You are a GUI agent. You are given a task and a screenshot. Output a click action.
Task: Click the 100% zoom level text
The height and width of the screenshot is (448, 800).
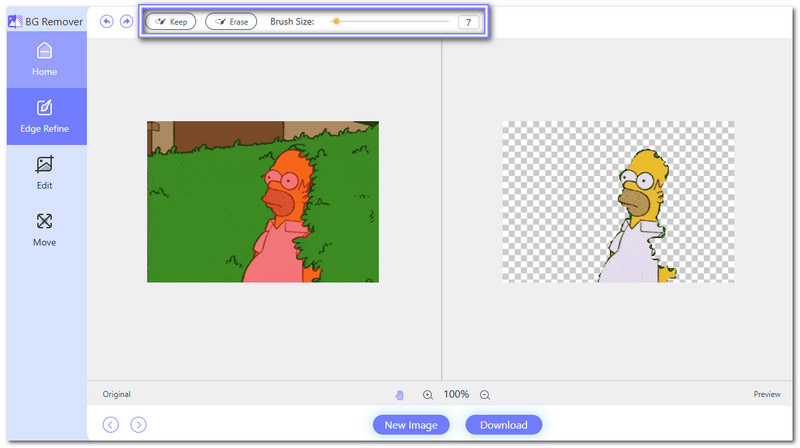tap(456, 394)
